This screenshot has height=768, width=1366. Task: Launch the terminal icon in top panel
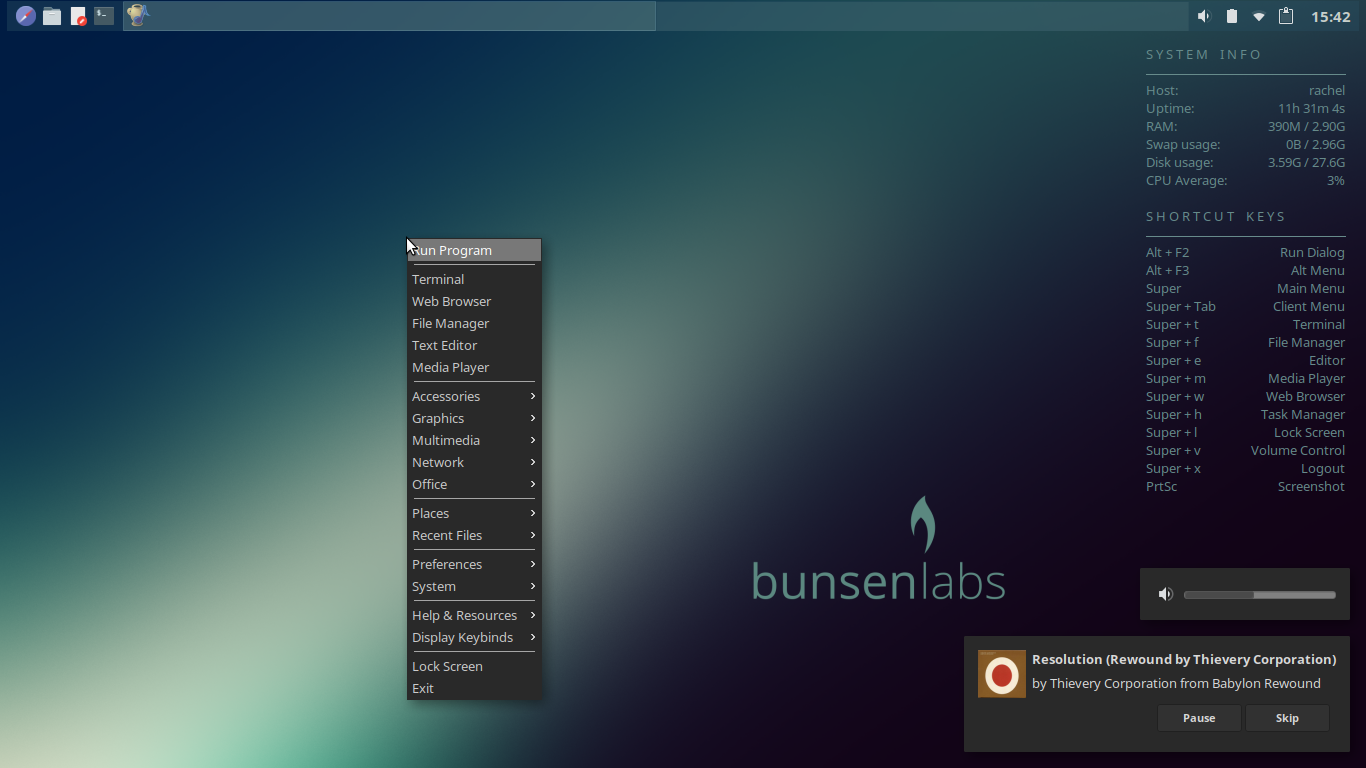pos(104,15)
